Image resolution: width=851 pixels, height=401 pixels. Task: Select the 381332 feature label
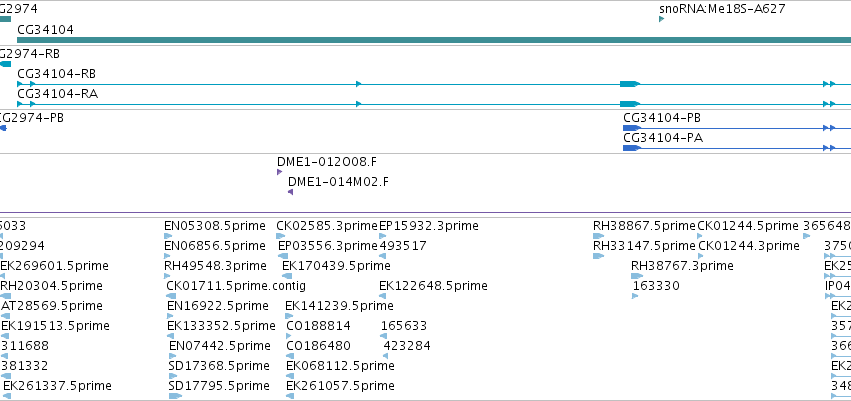tap(24, 366)
